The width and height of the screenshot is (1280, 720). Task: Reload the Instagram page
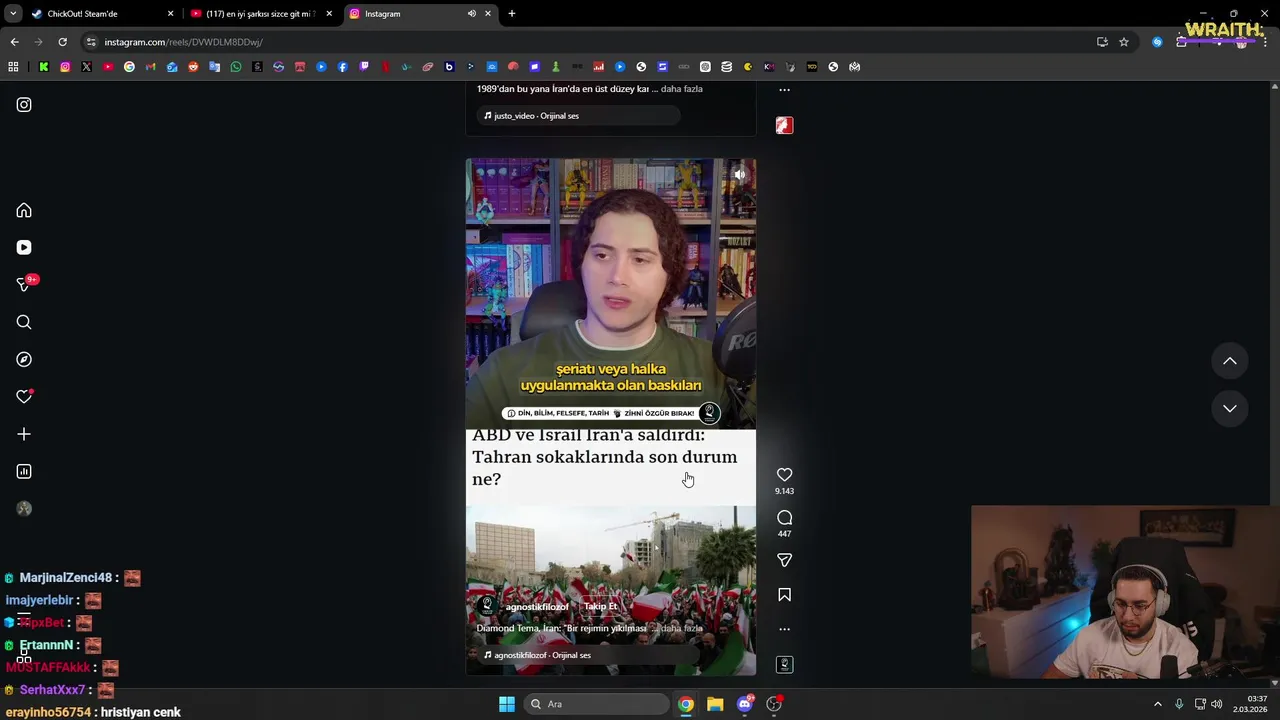point(62,42)
